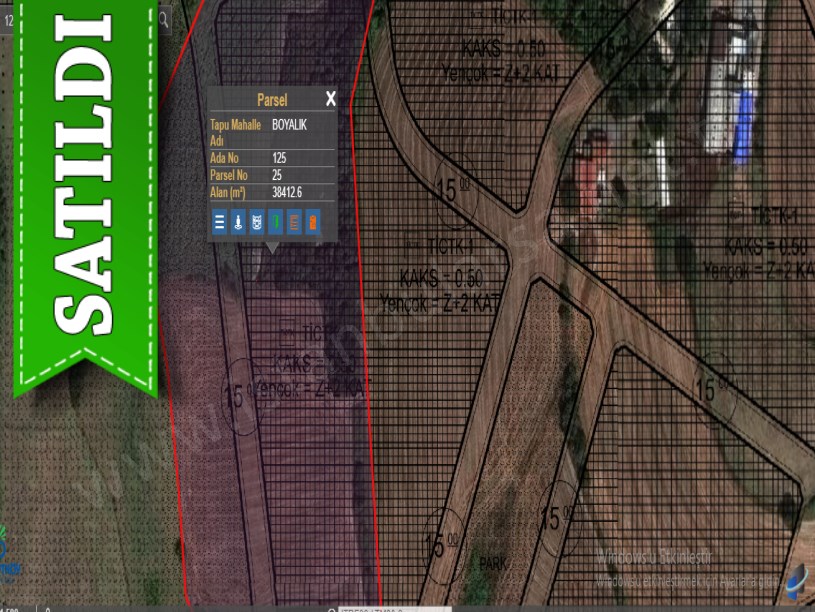
Task: Click the grid shield icon in Parsel popup
Action: point(256,222)
